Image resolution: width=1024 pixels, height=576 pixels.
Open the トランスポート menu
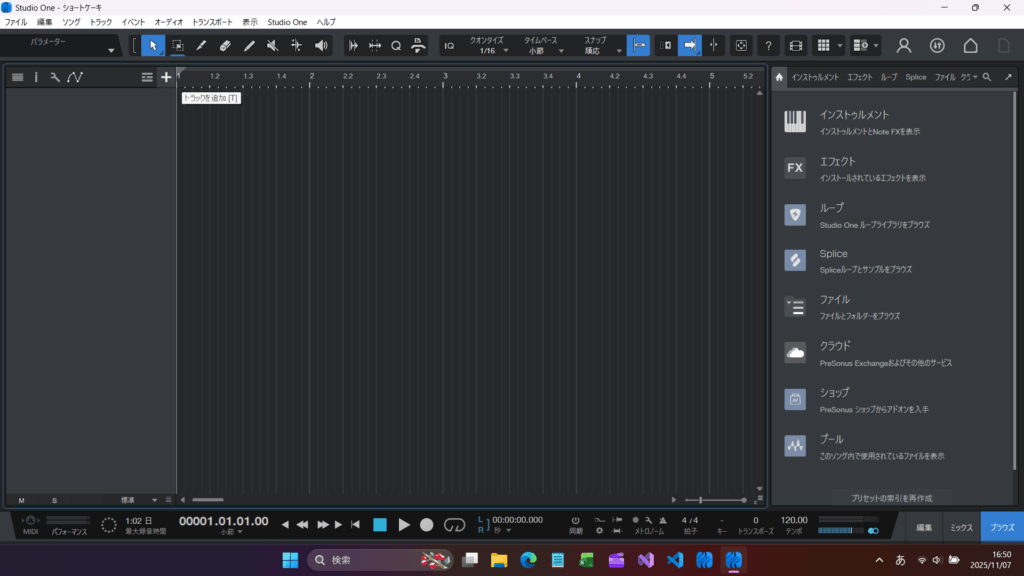click(211, 21)
